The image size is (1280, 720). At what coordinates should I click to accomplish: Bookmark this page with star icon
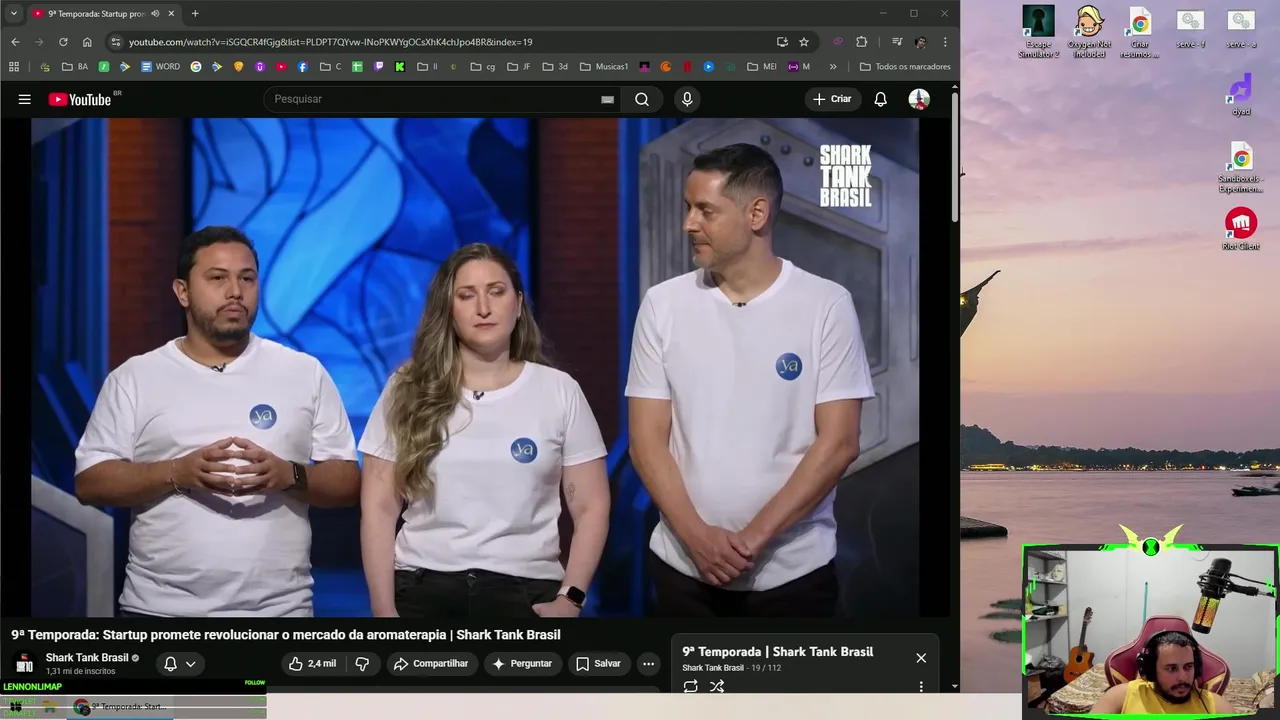tap(803, 42)
